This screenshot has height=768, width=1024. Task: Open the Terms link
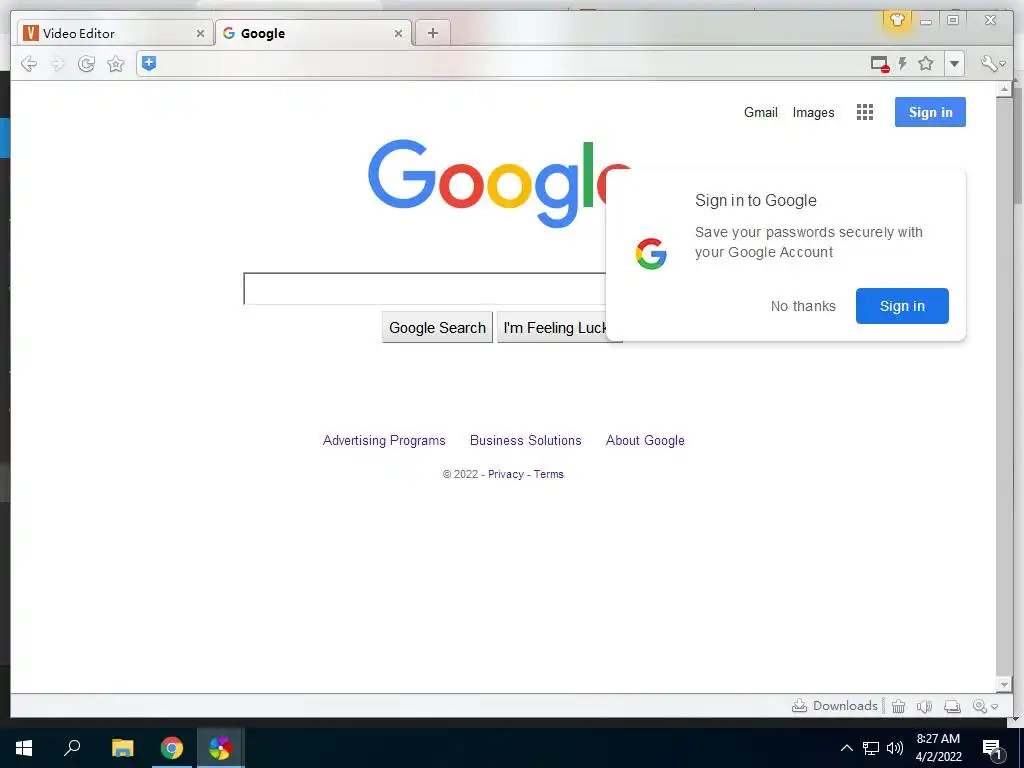[x=548, y=474]
